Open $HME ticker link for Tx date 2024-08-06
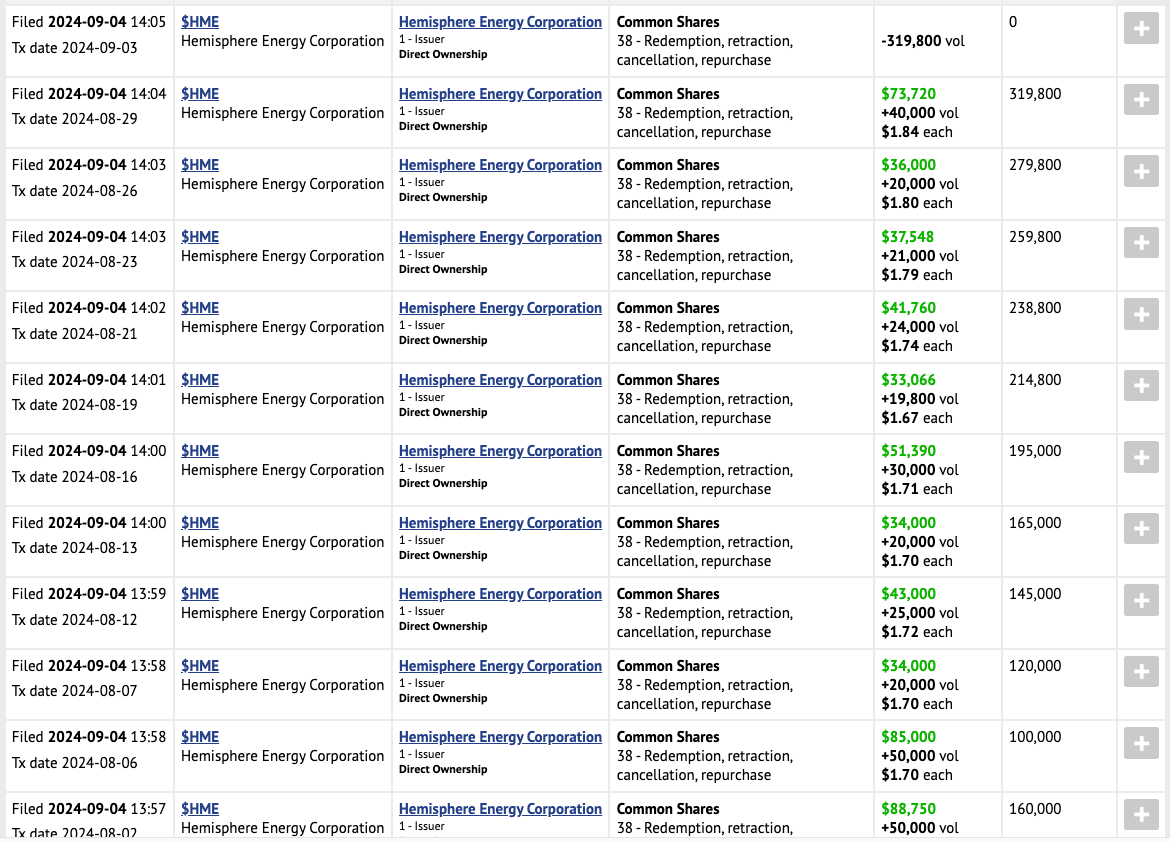Viewport: 1170px width, 842px height. pyautogui.click(x=200, y=737)
